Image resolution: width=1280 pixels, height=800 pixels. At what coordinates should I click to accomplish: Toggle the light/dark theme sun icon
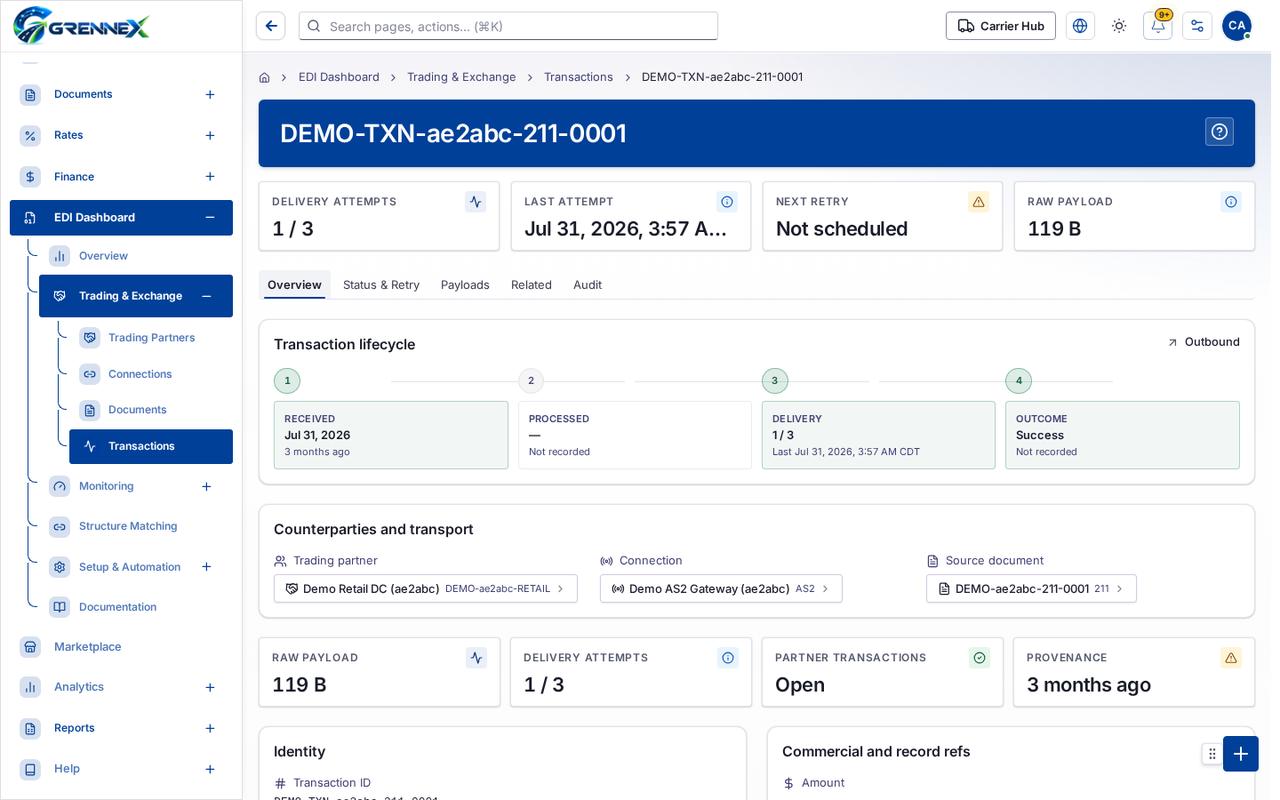1119,26
